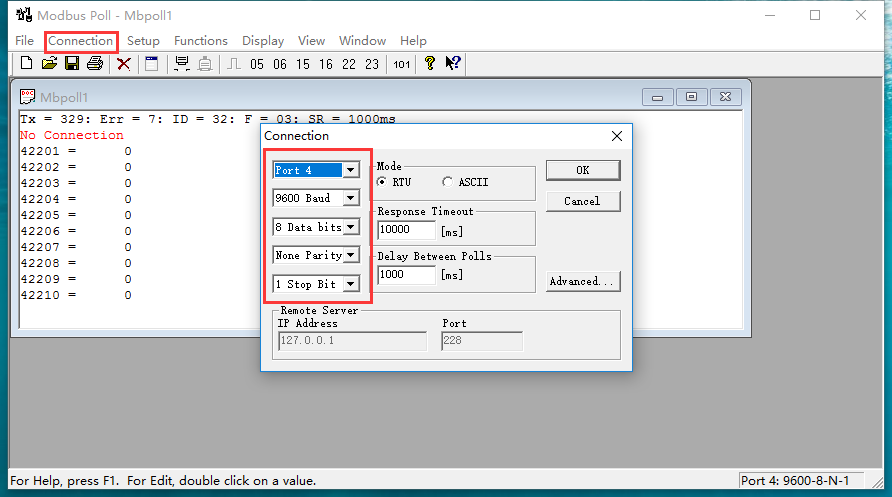Screen dimensions: 892x497
Task: Click Cancel in the Connection dialog
Action: click(x=583, y=201)
